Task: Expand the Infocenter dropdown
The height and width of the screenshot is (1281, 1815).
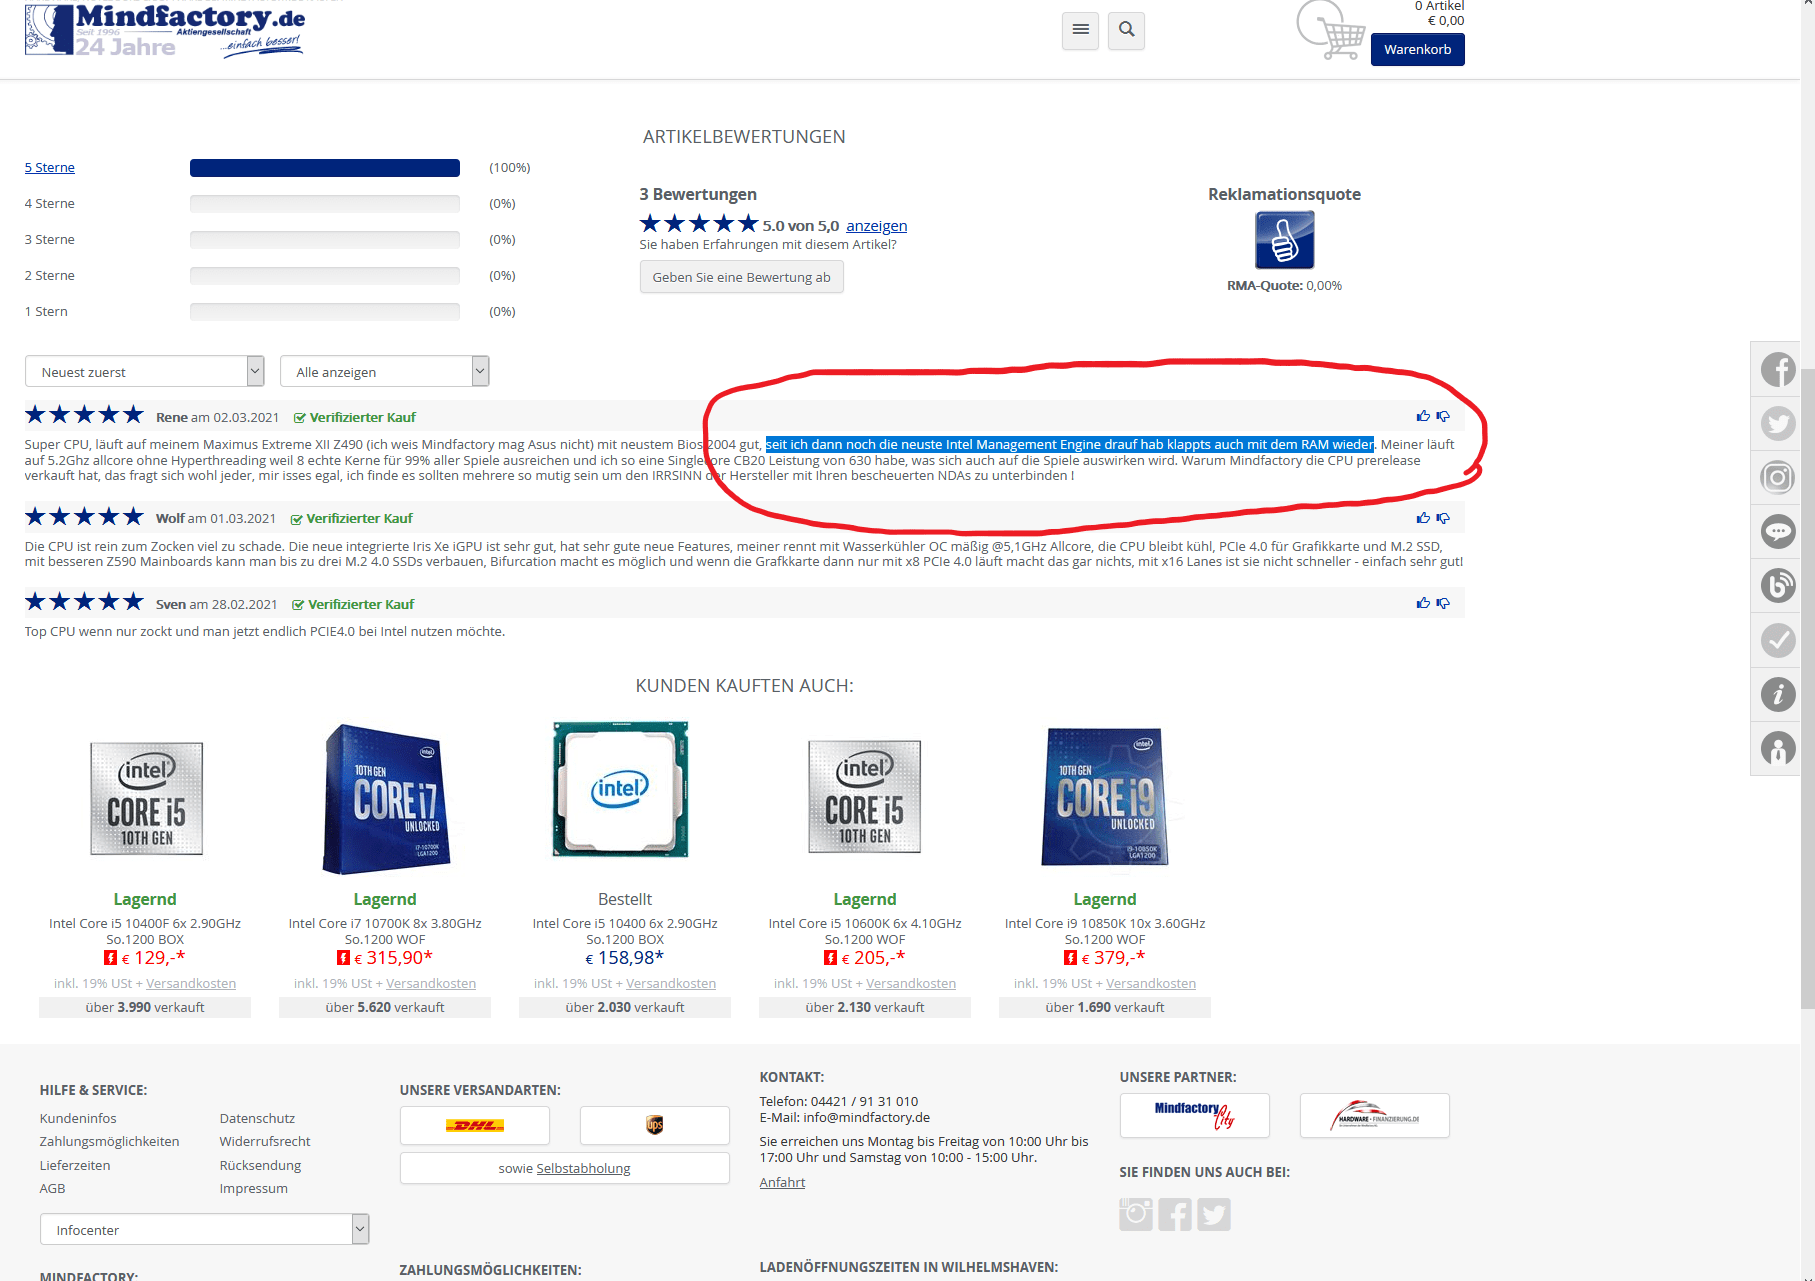Action: [x=205, y=1229]
